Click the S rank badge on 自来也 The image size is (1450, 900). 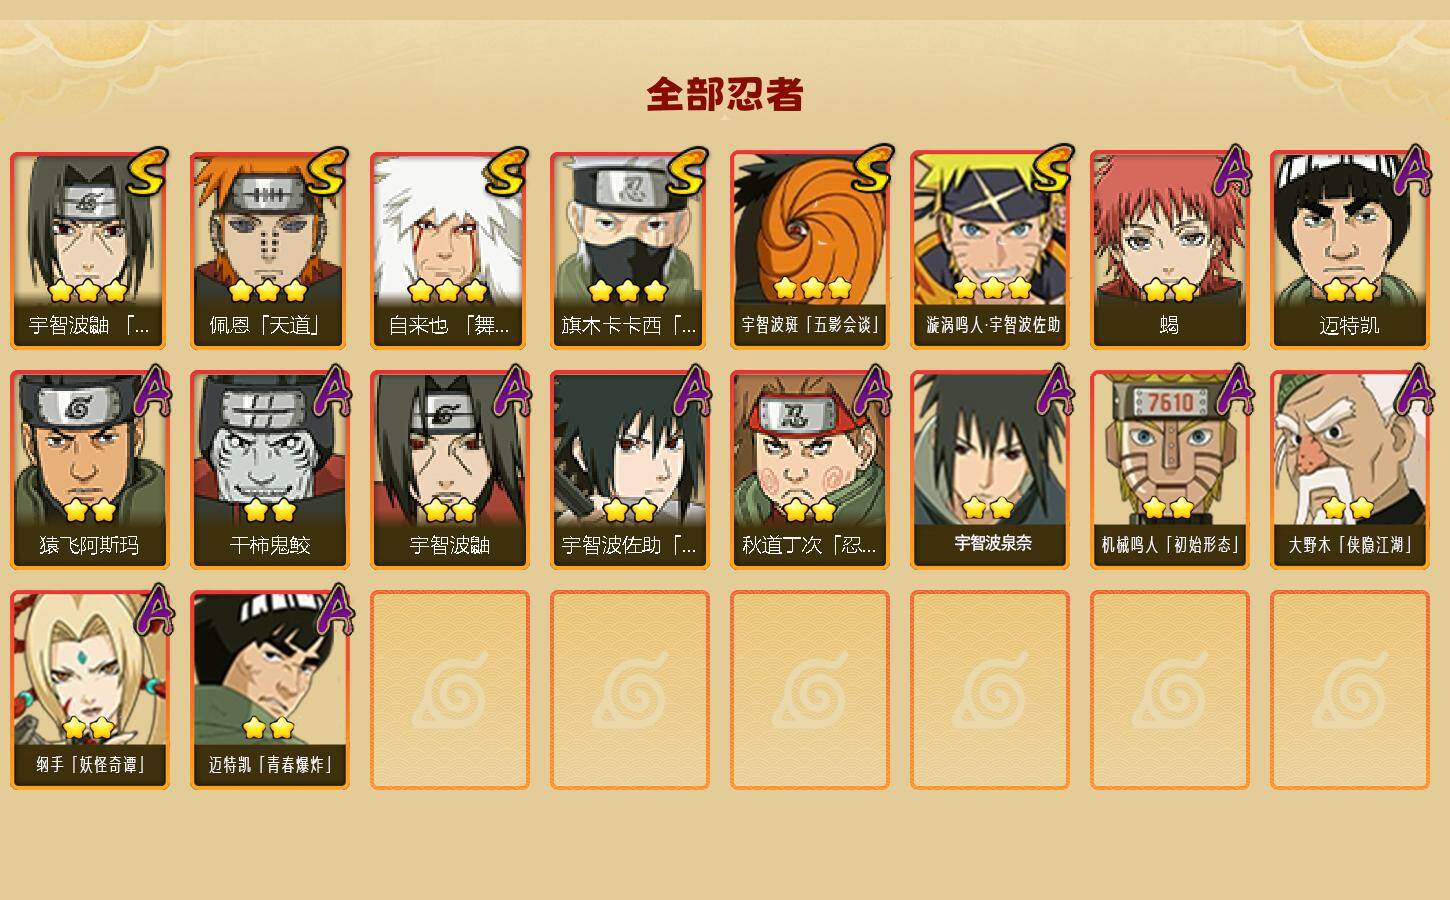[505, 174]
